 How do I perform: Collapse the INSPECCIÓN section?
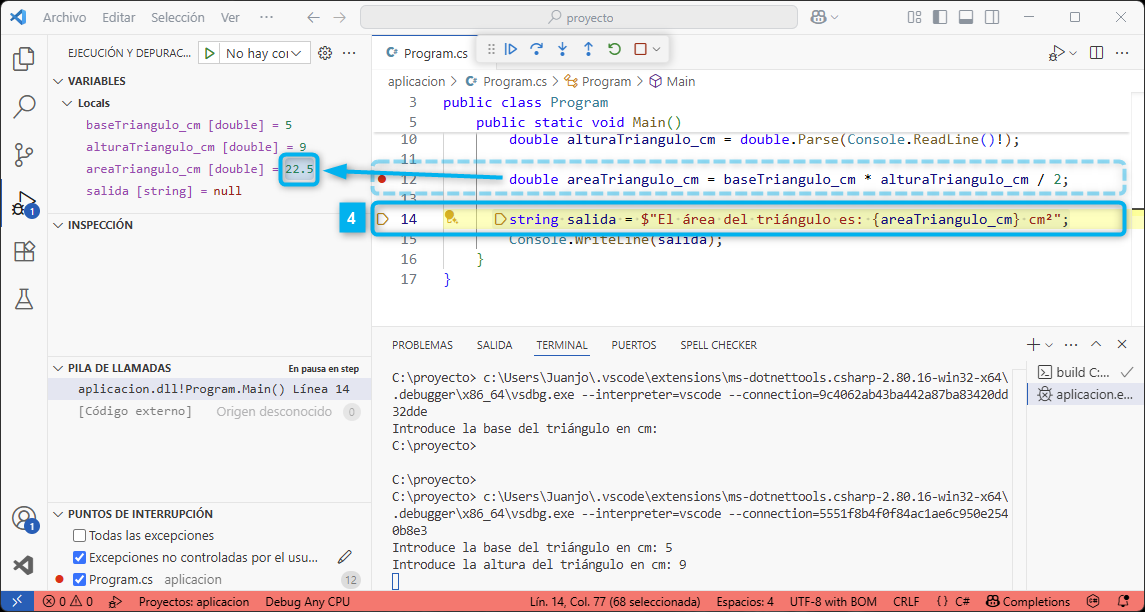(59, 225)
